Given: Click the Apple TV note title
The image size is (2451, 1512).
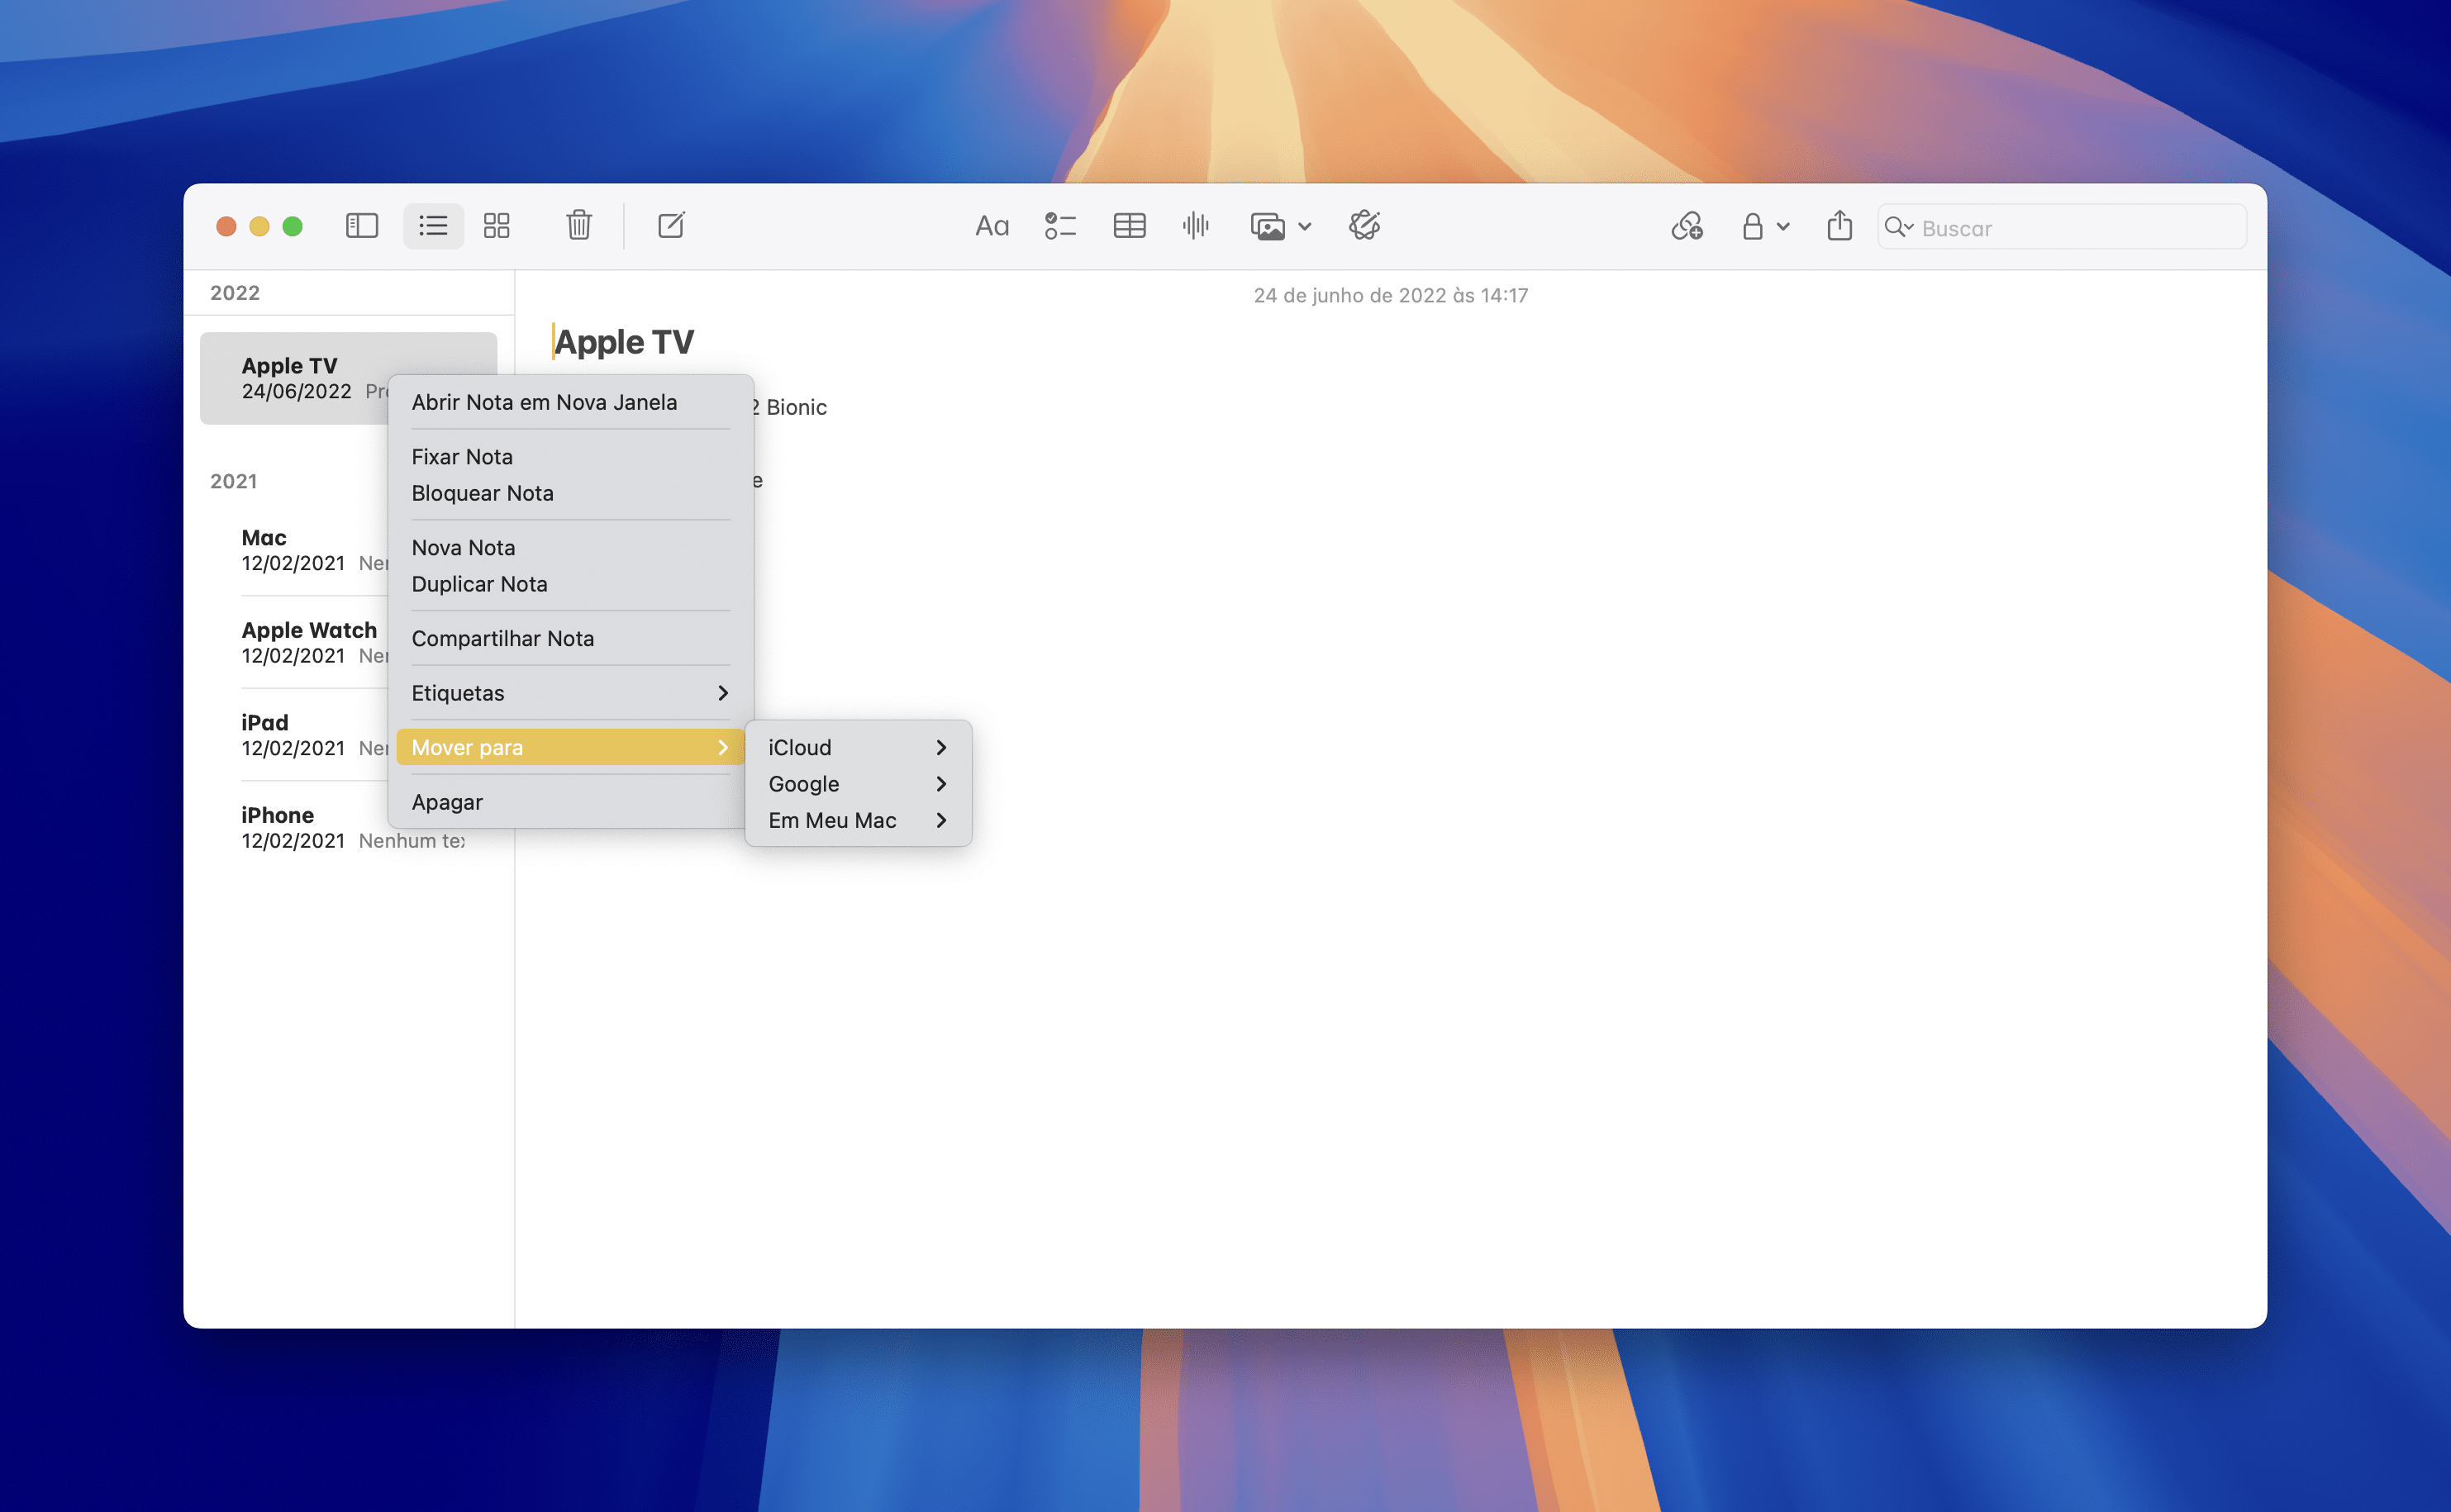Looking at the screenshot, I should (624, 342).
